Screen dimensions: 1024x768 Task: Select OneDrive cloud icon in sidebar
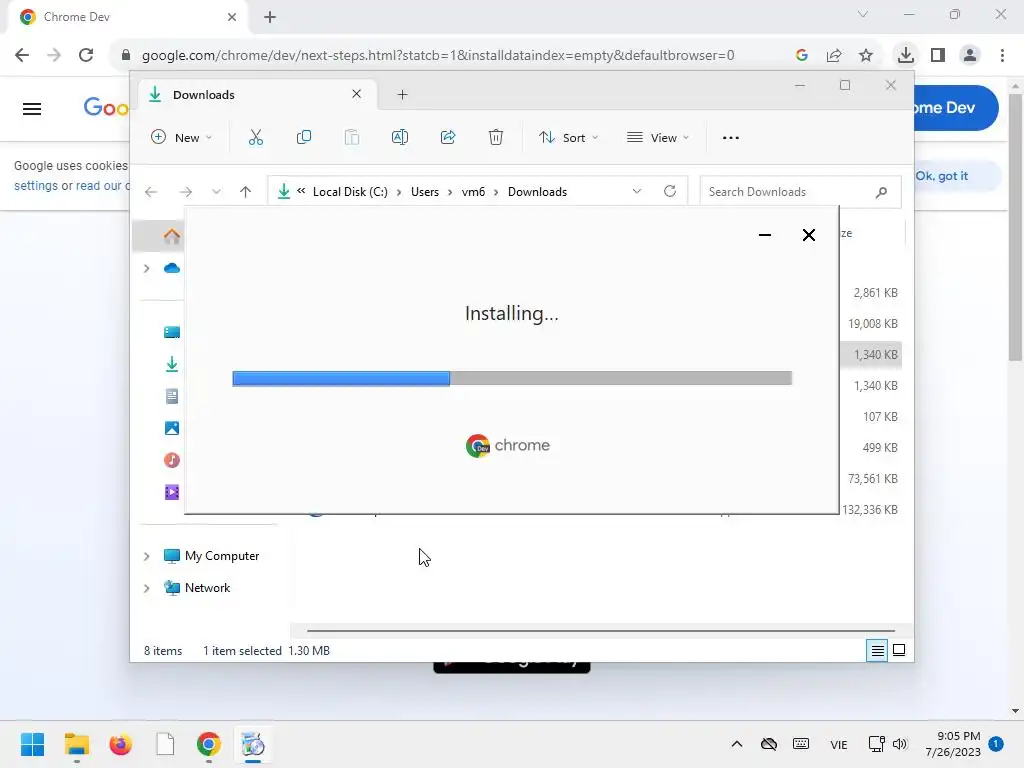click(172, 268)
